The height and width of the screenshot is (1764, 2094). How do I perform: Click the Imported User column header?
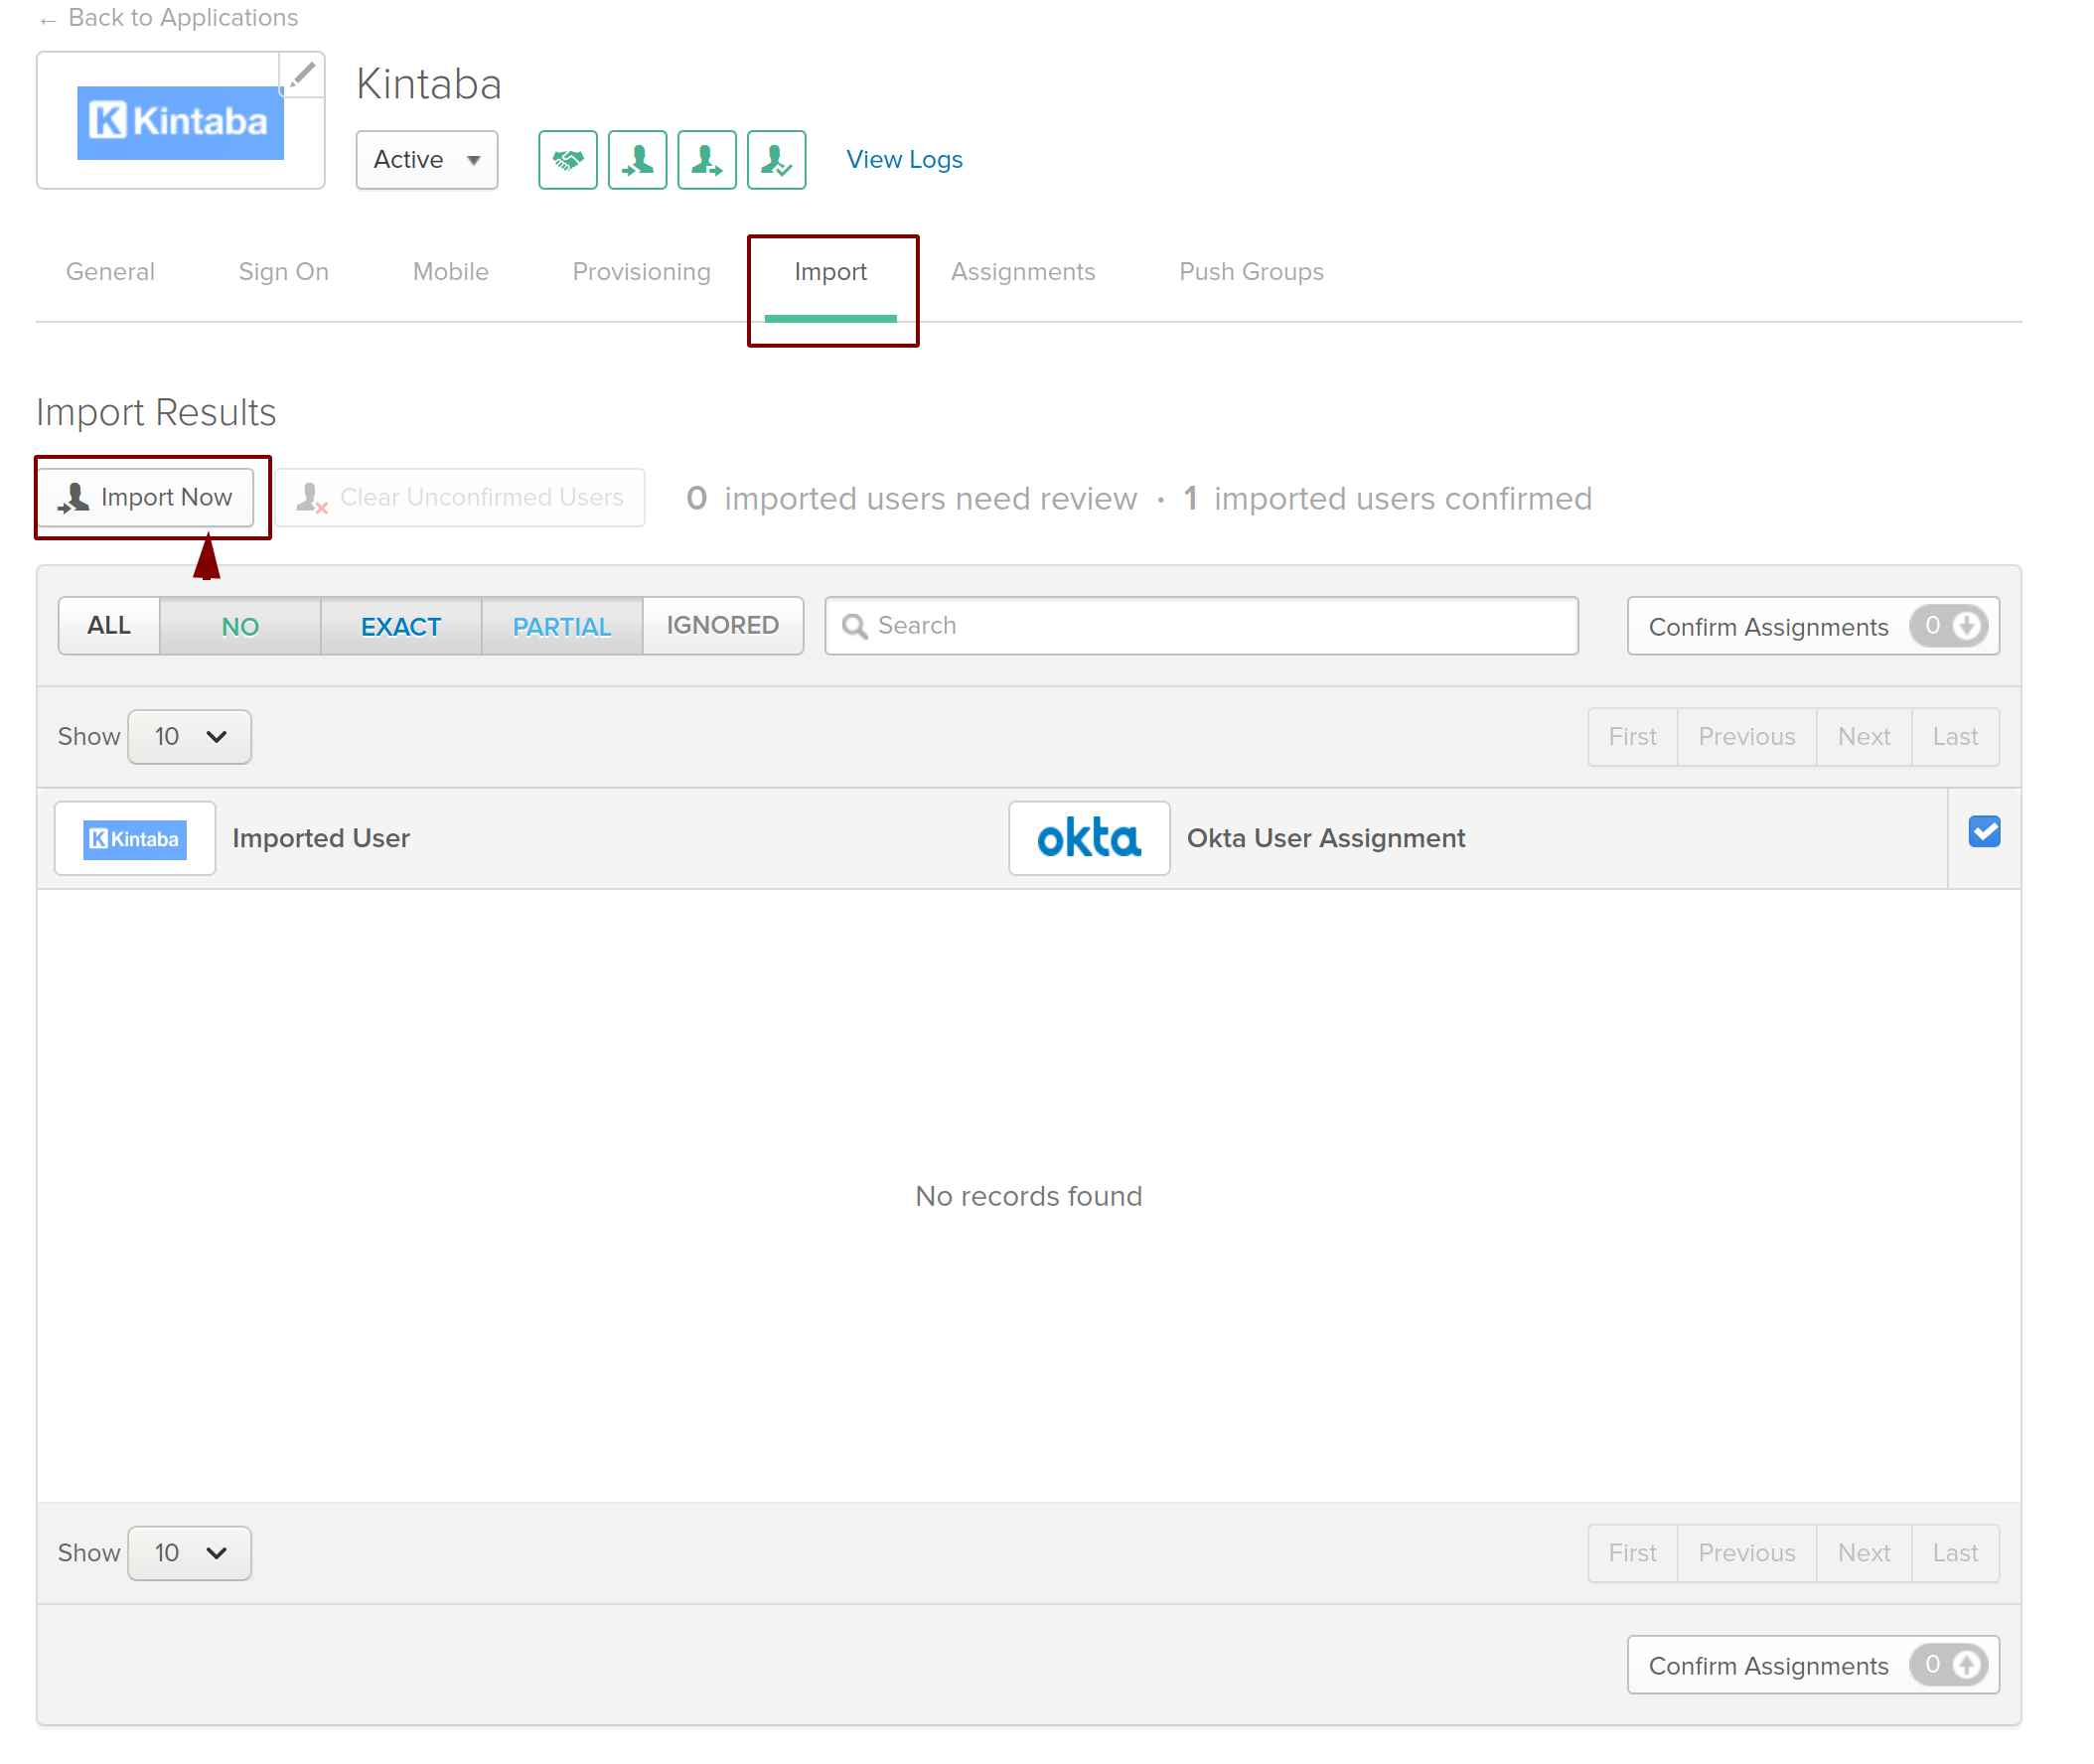[x=321, y=838]
